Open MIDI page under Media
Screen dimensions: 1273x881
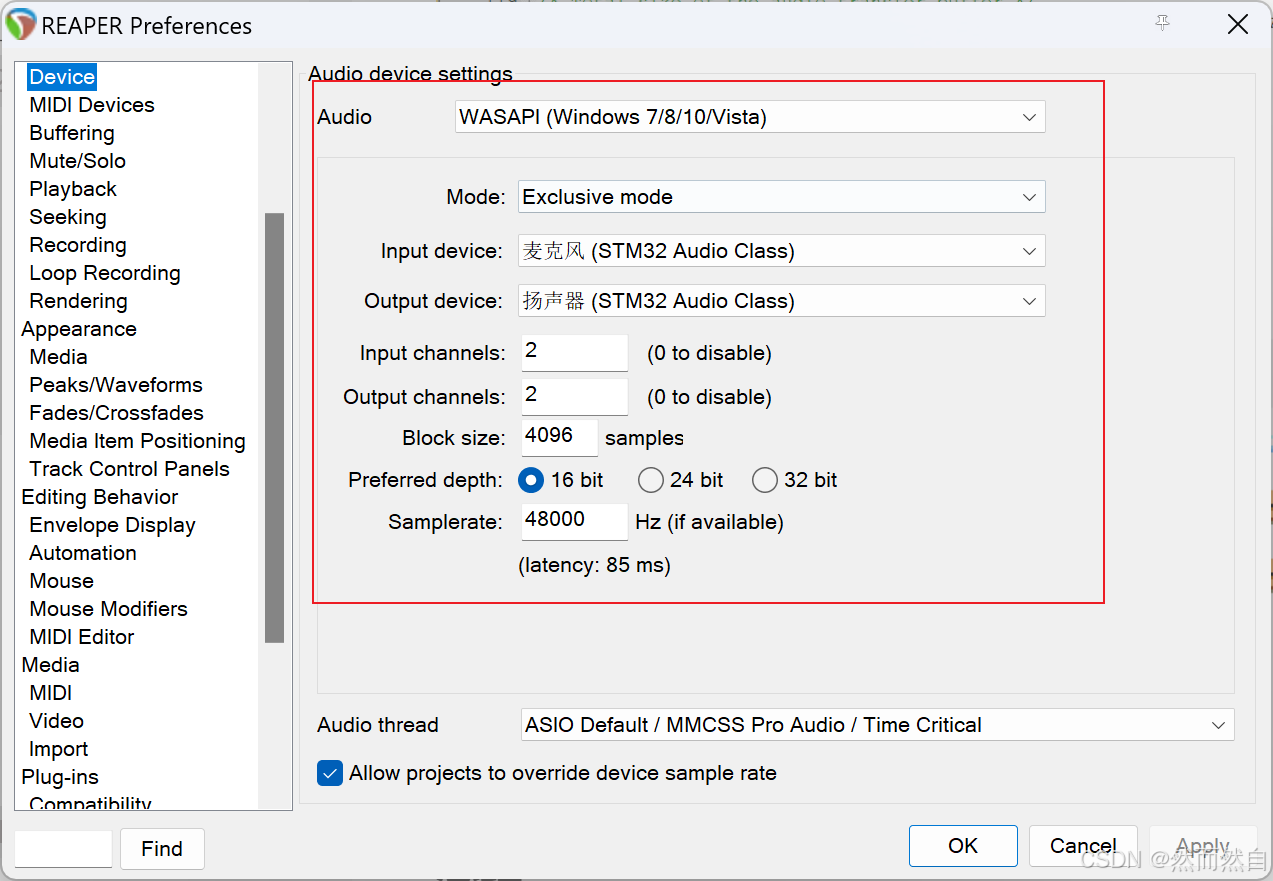[51, 693]
